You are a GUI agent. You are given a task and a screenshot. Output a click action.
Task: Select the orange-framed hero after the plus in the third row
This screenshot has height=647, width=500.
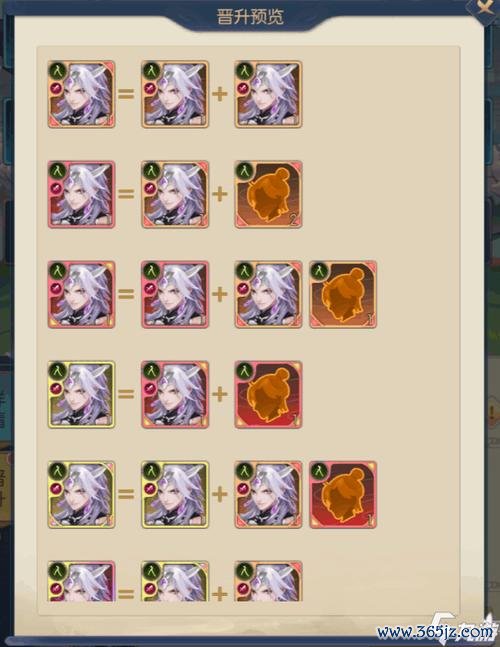(x=269, y=294)
